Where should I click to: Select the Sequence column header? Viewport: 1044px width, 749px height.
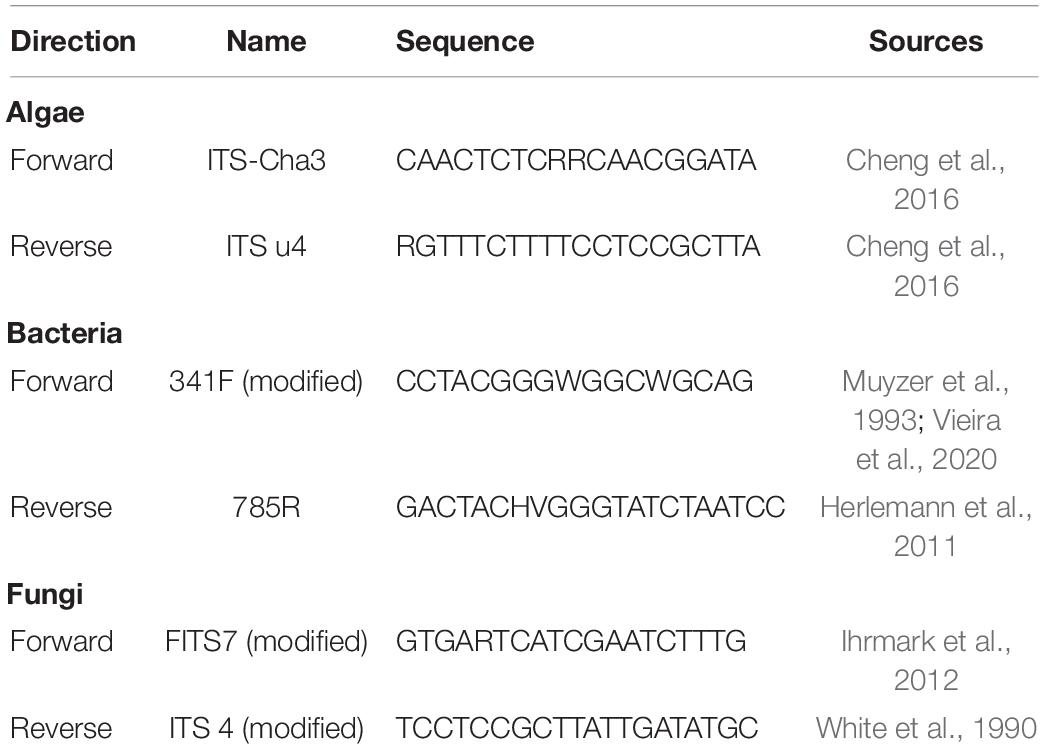(x=465, y=41)
